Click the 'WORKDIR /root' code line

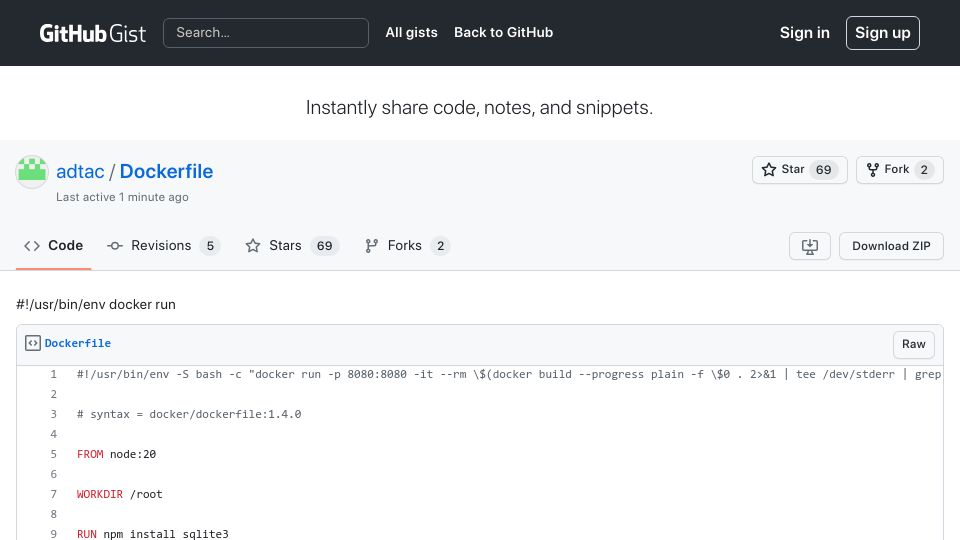pos(119,494)
